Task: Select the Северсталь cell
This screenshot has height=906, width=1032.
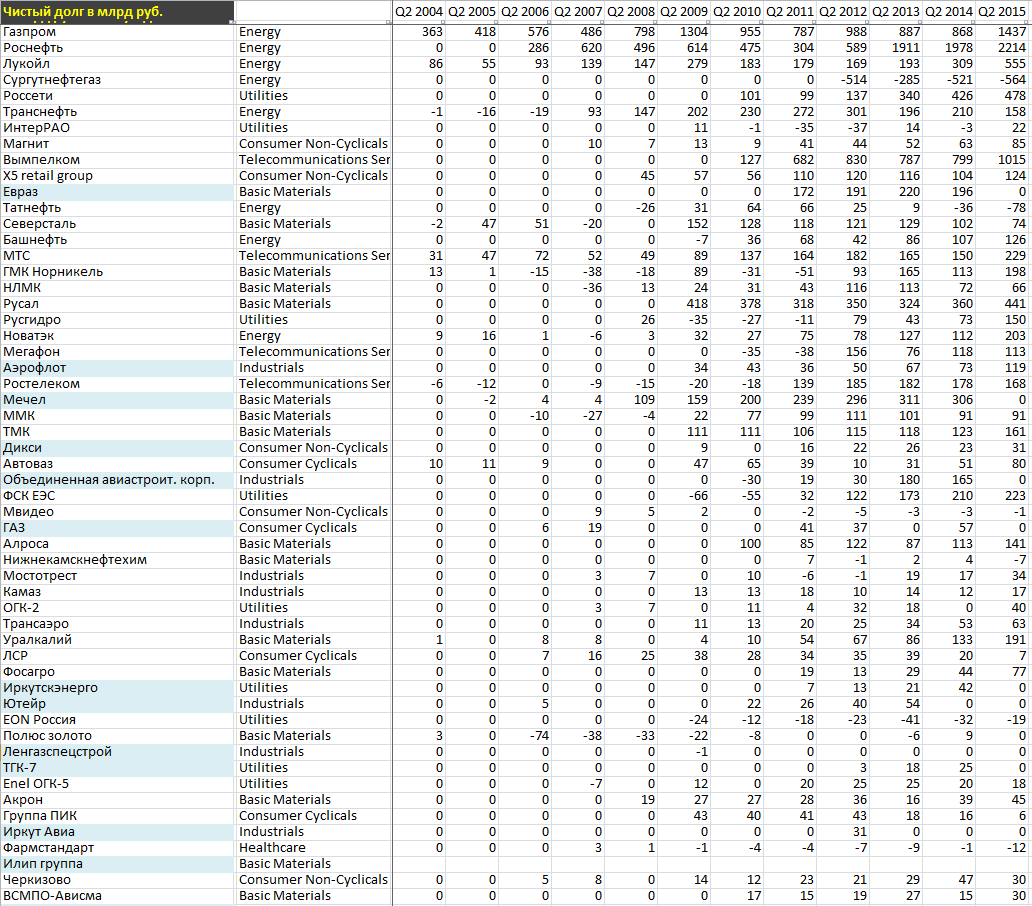Action: (117, 224)
